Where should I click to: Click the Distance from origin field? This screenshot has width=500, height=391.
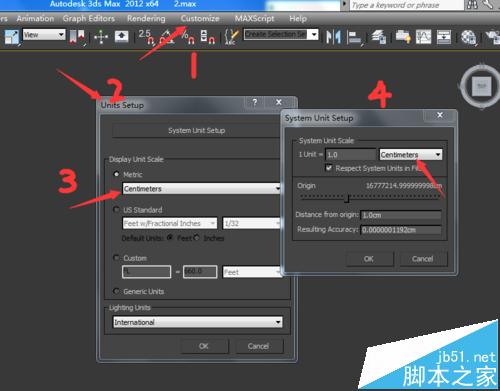click(x=401, y=215)
